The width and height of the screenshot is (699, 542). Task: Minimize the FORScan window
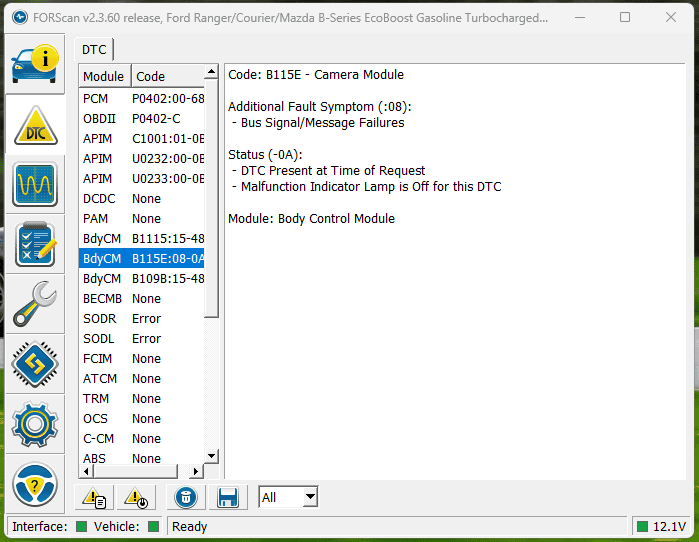pos(580,17)
